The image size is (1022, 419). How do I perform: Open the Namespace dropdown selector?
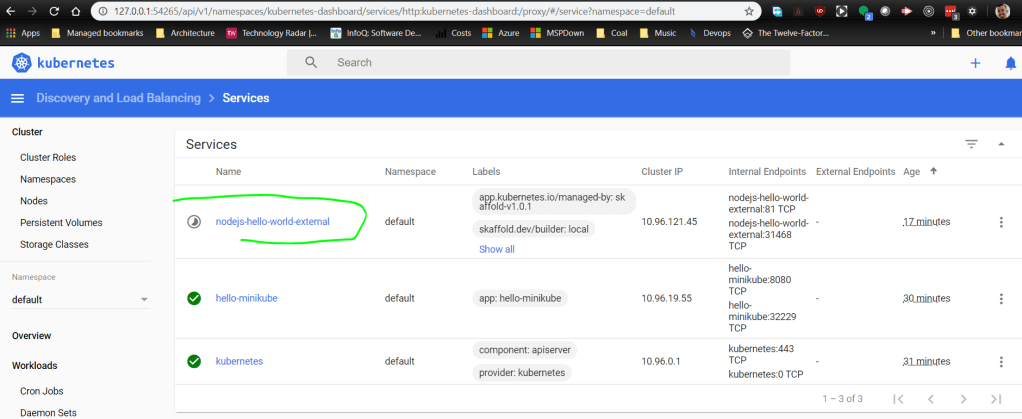click(x=80, y=299)
